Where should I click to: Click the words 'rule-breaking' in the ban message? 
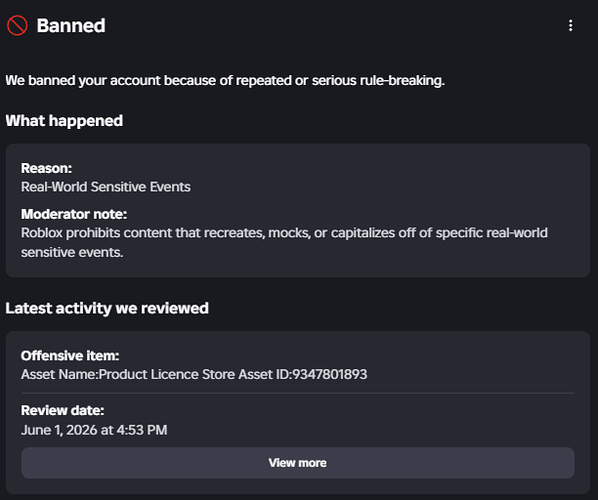[x=402, y=81]
